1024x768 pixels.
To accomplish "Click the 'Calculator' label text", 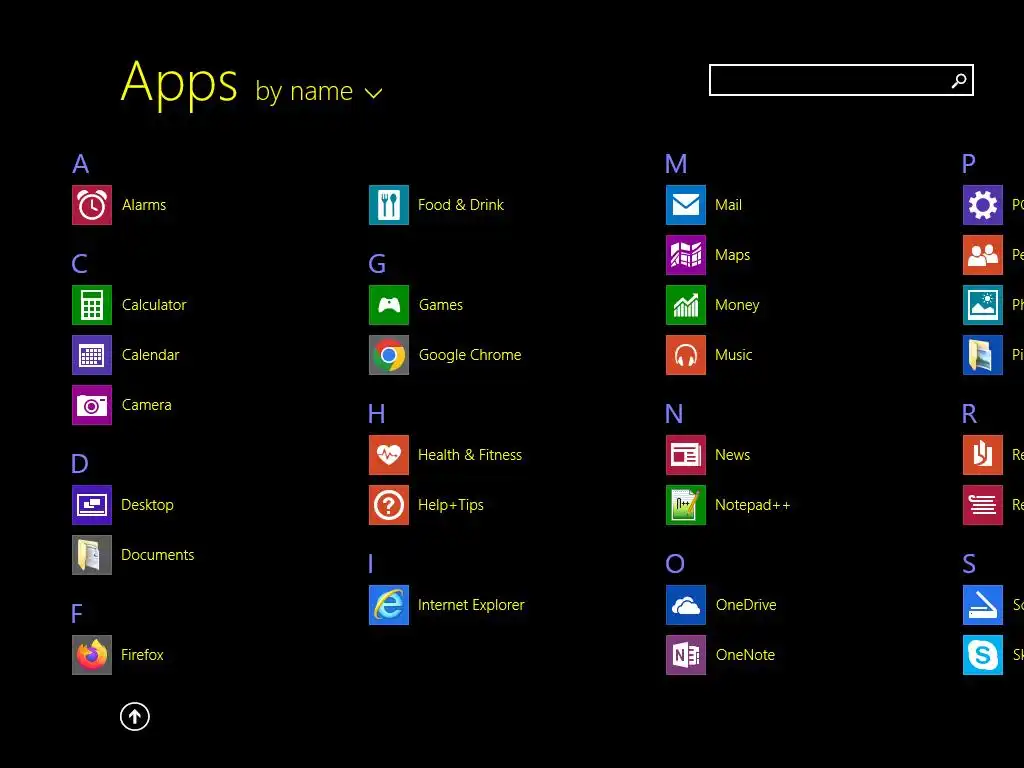I will (x=154, y=305).
